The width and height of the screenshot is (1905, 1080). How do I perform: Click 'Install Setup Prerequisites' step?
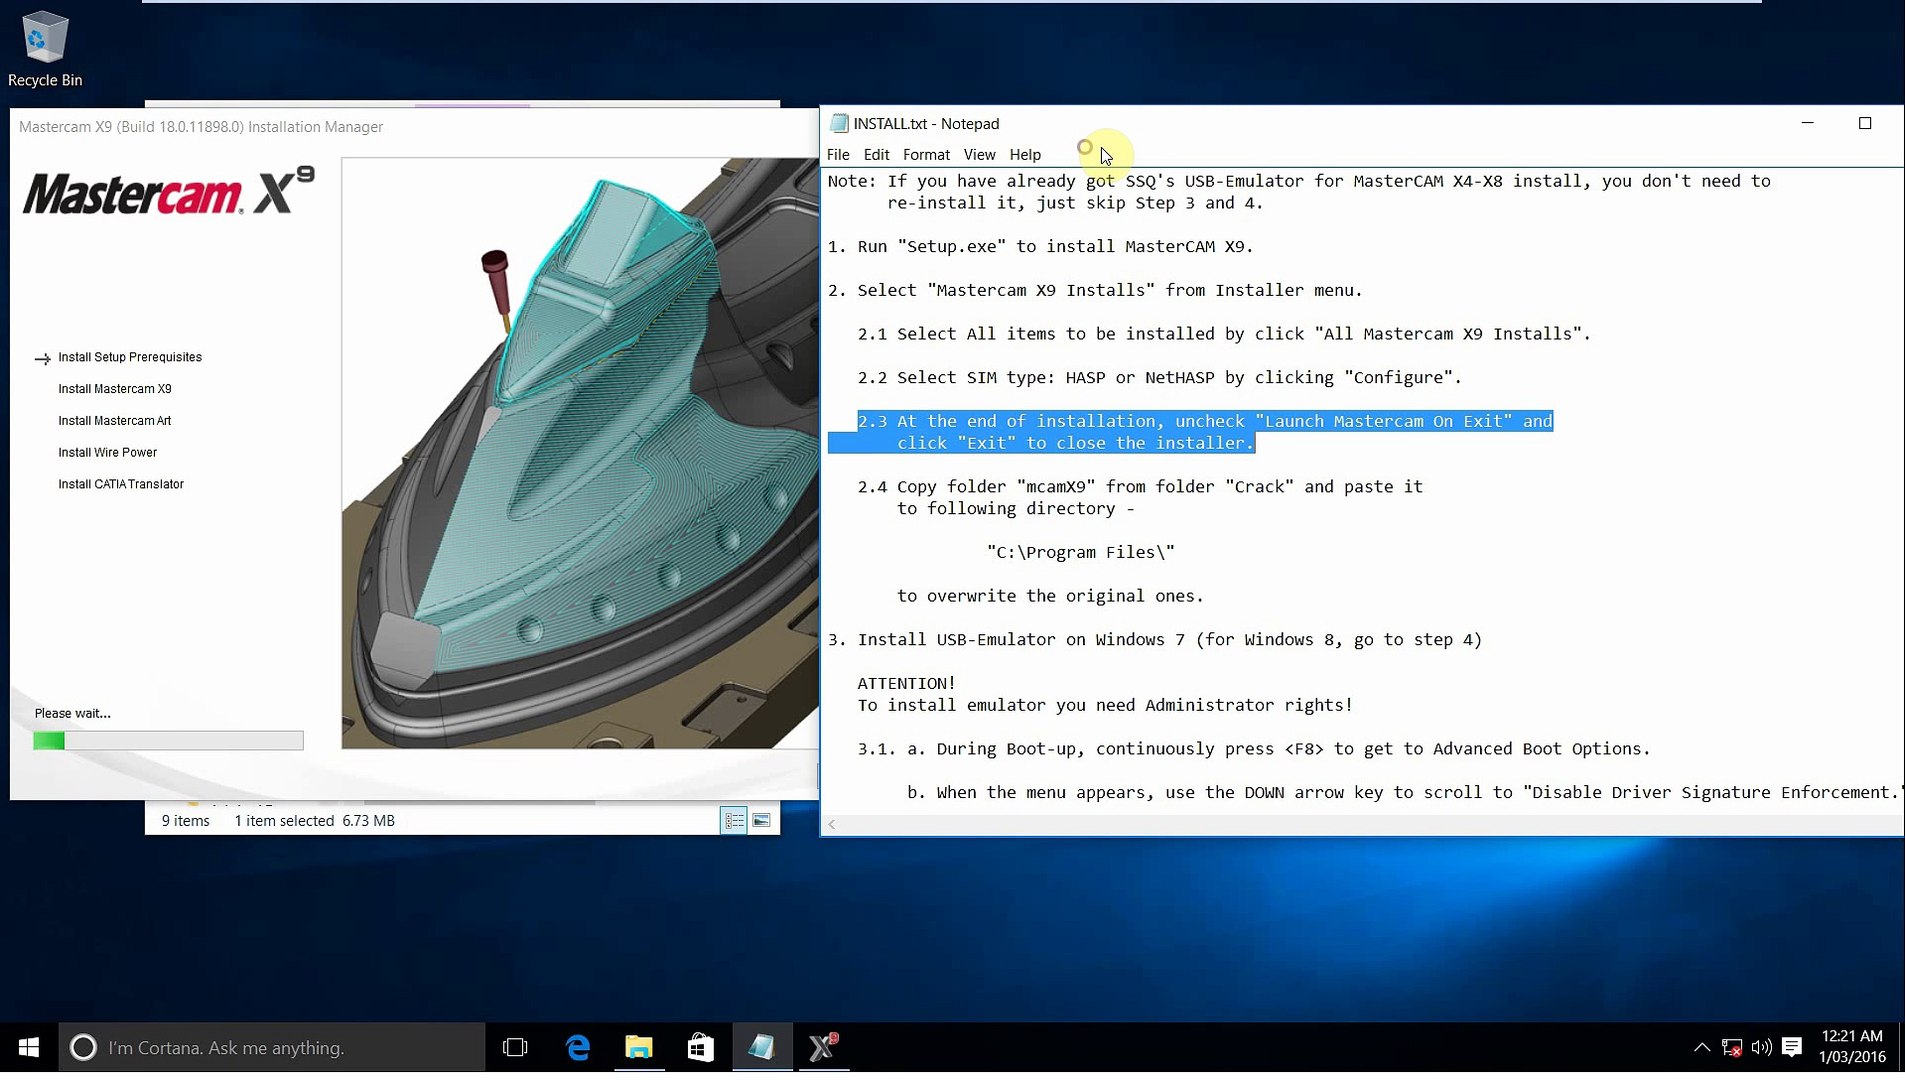tap(130, 357)
